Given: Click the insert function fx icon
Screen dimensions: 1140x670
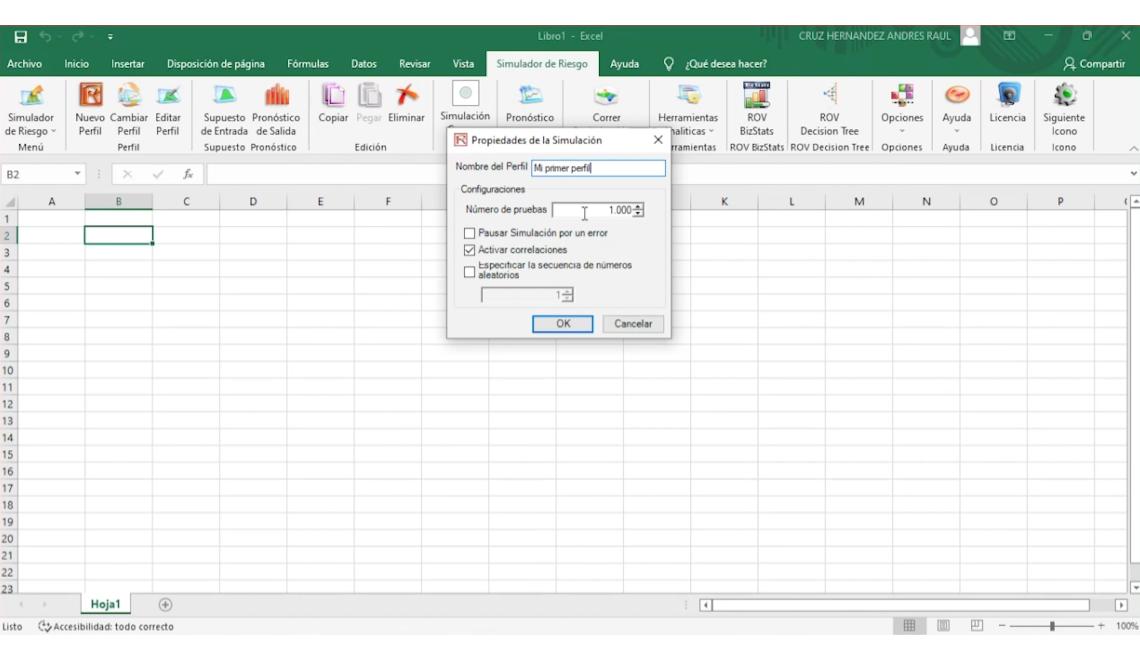Looking at the screenshot, I should [188, 174].
